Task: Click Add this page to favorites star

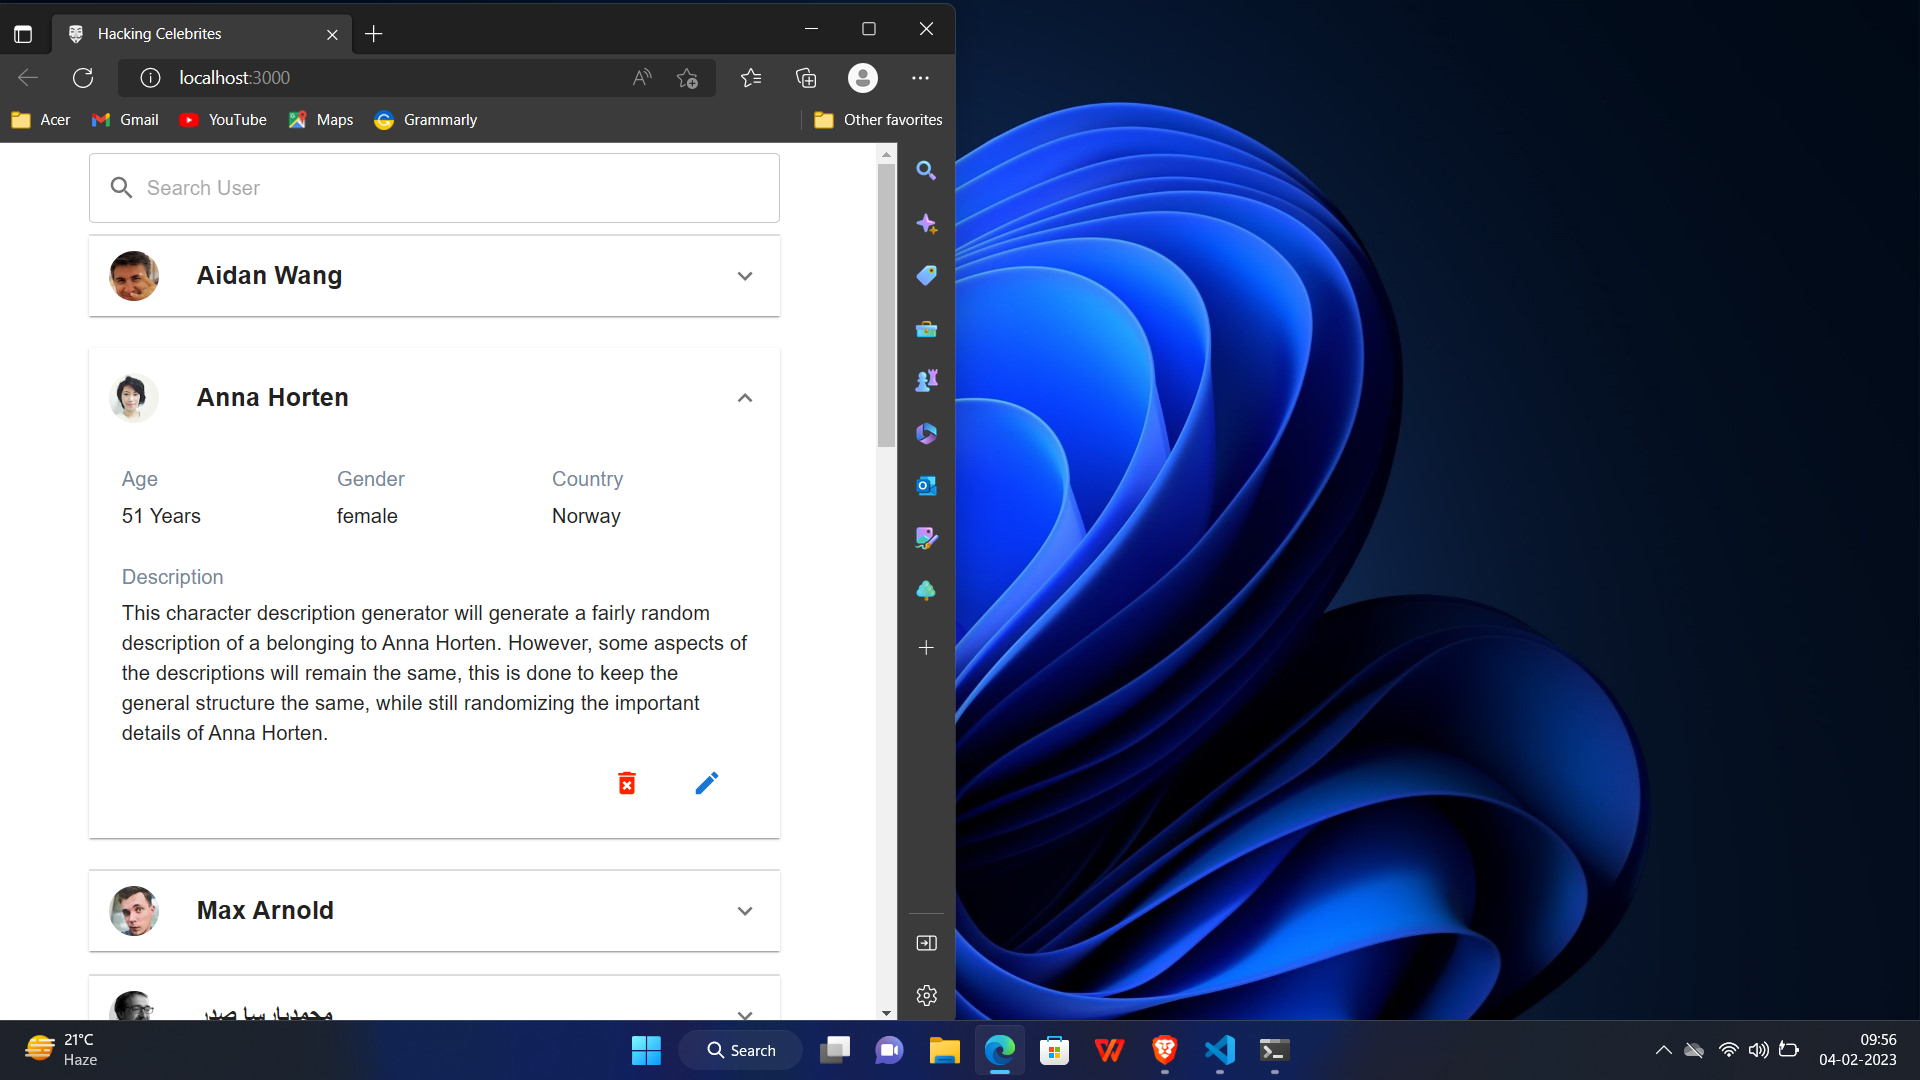Action: click(687, 78)
